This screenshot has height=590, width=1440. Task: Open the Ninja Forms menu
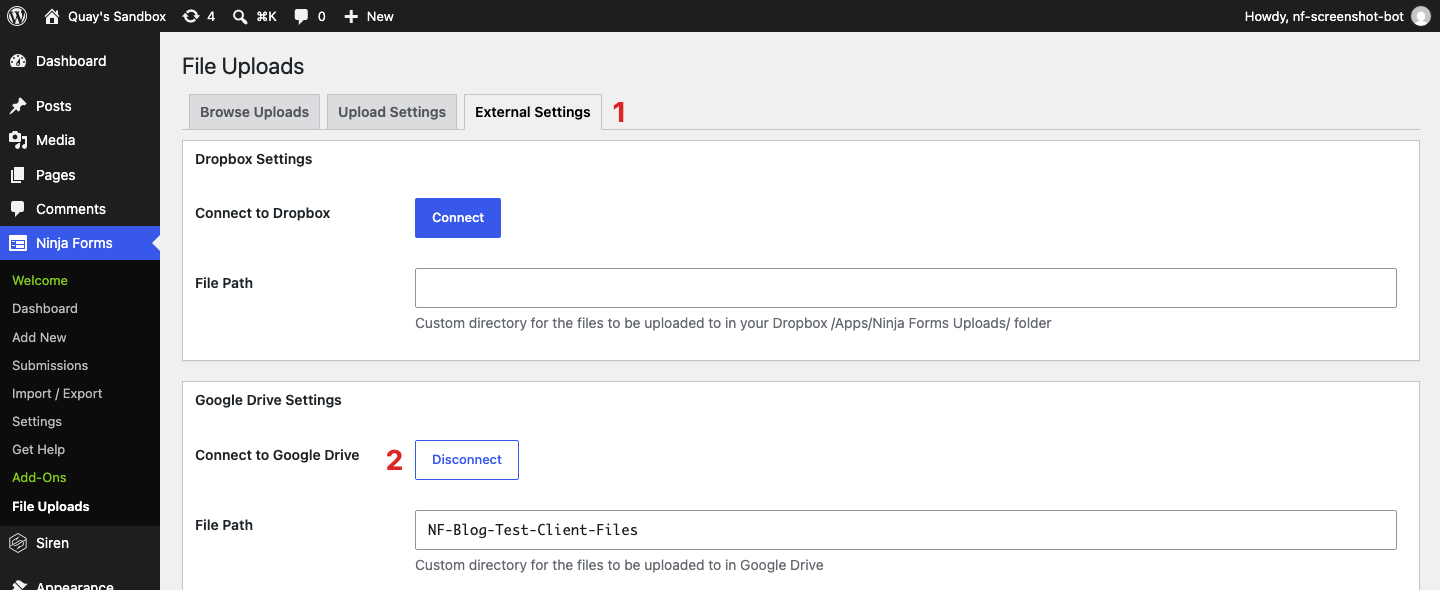(x=80, y=243)
